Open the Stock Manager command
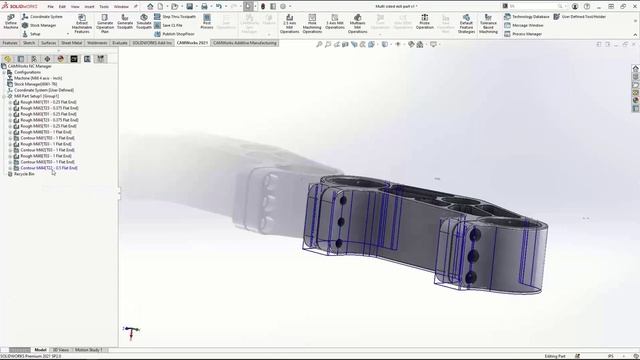The image size is (640, 360). (x=39, y=25)
